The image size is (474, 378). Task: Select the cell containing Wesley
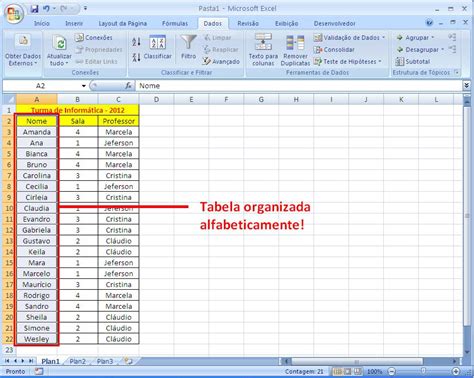pos(37,339)
